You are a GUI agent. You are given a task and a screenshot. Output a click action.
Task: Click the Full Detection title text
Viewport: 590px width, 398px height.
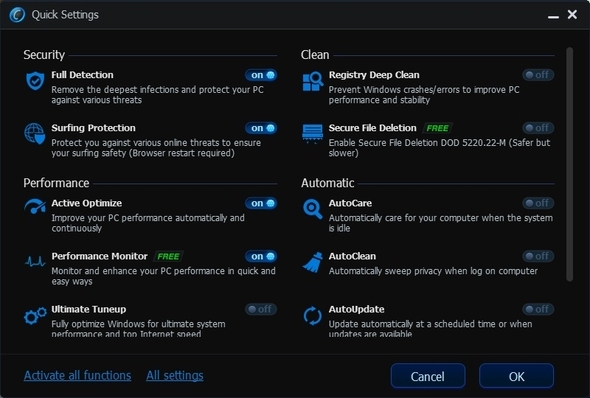point(82,75)
